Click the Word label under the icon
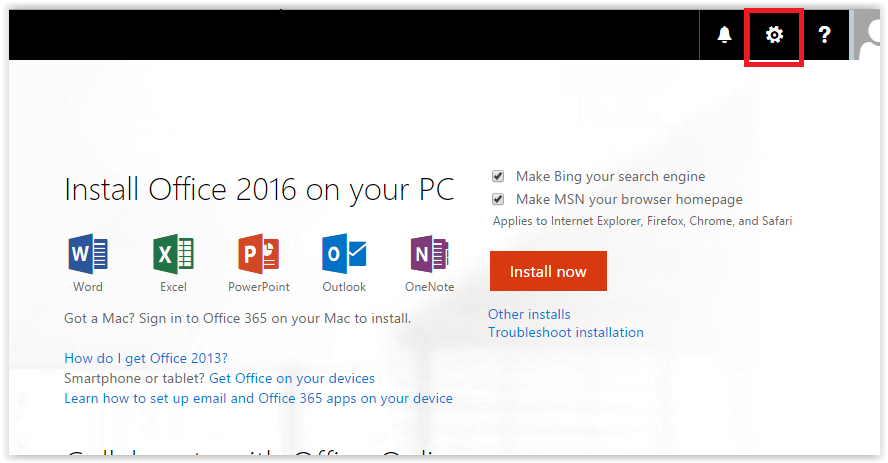This screenshot has width=888, height=463. pos(88,287)
